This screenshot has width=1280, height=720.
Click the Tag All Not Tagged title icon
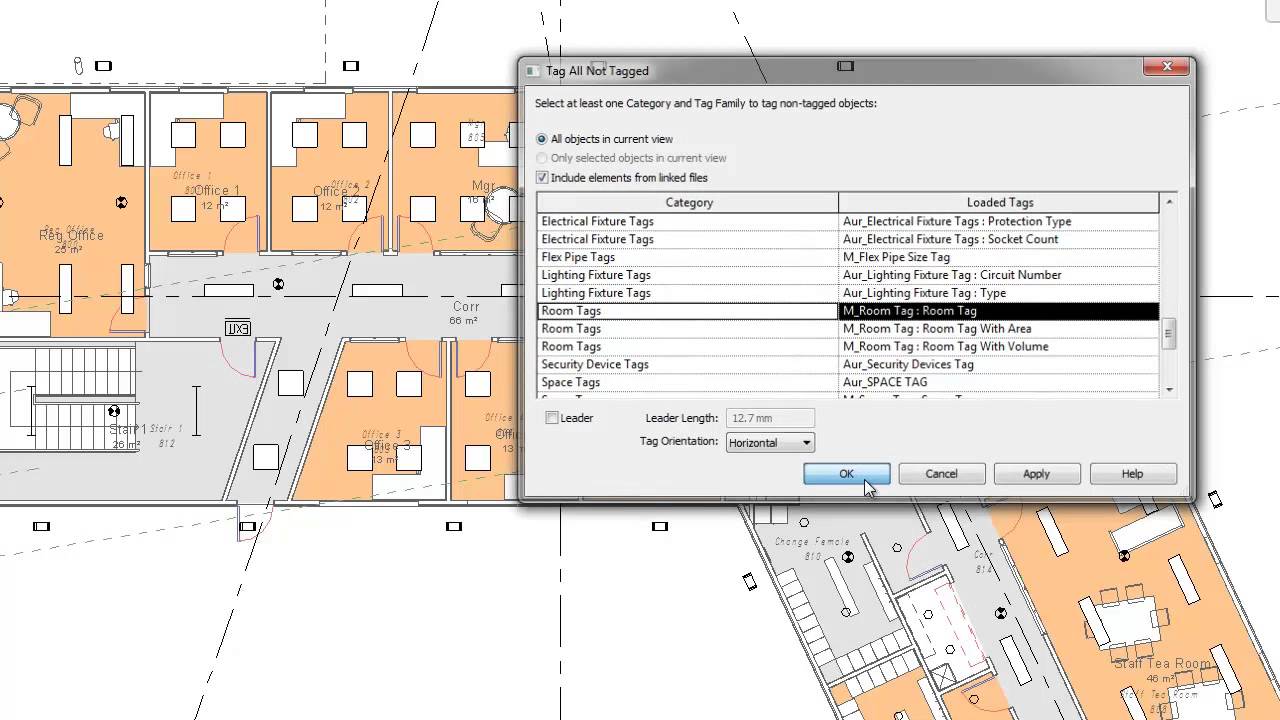point(533,71)
